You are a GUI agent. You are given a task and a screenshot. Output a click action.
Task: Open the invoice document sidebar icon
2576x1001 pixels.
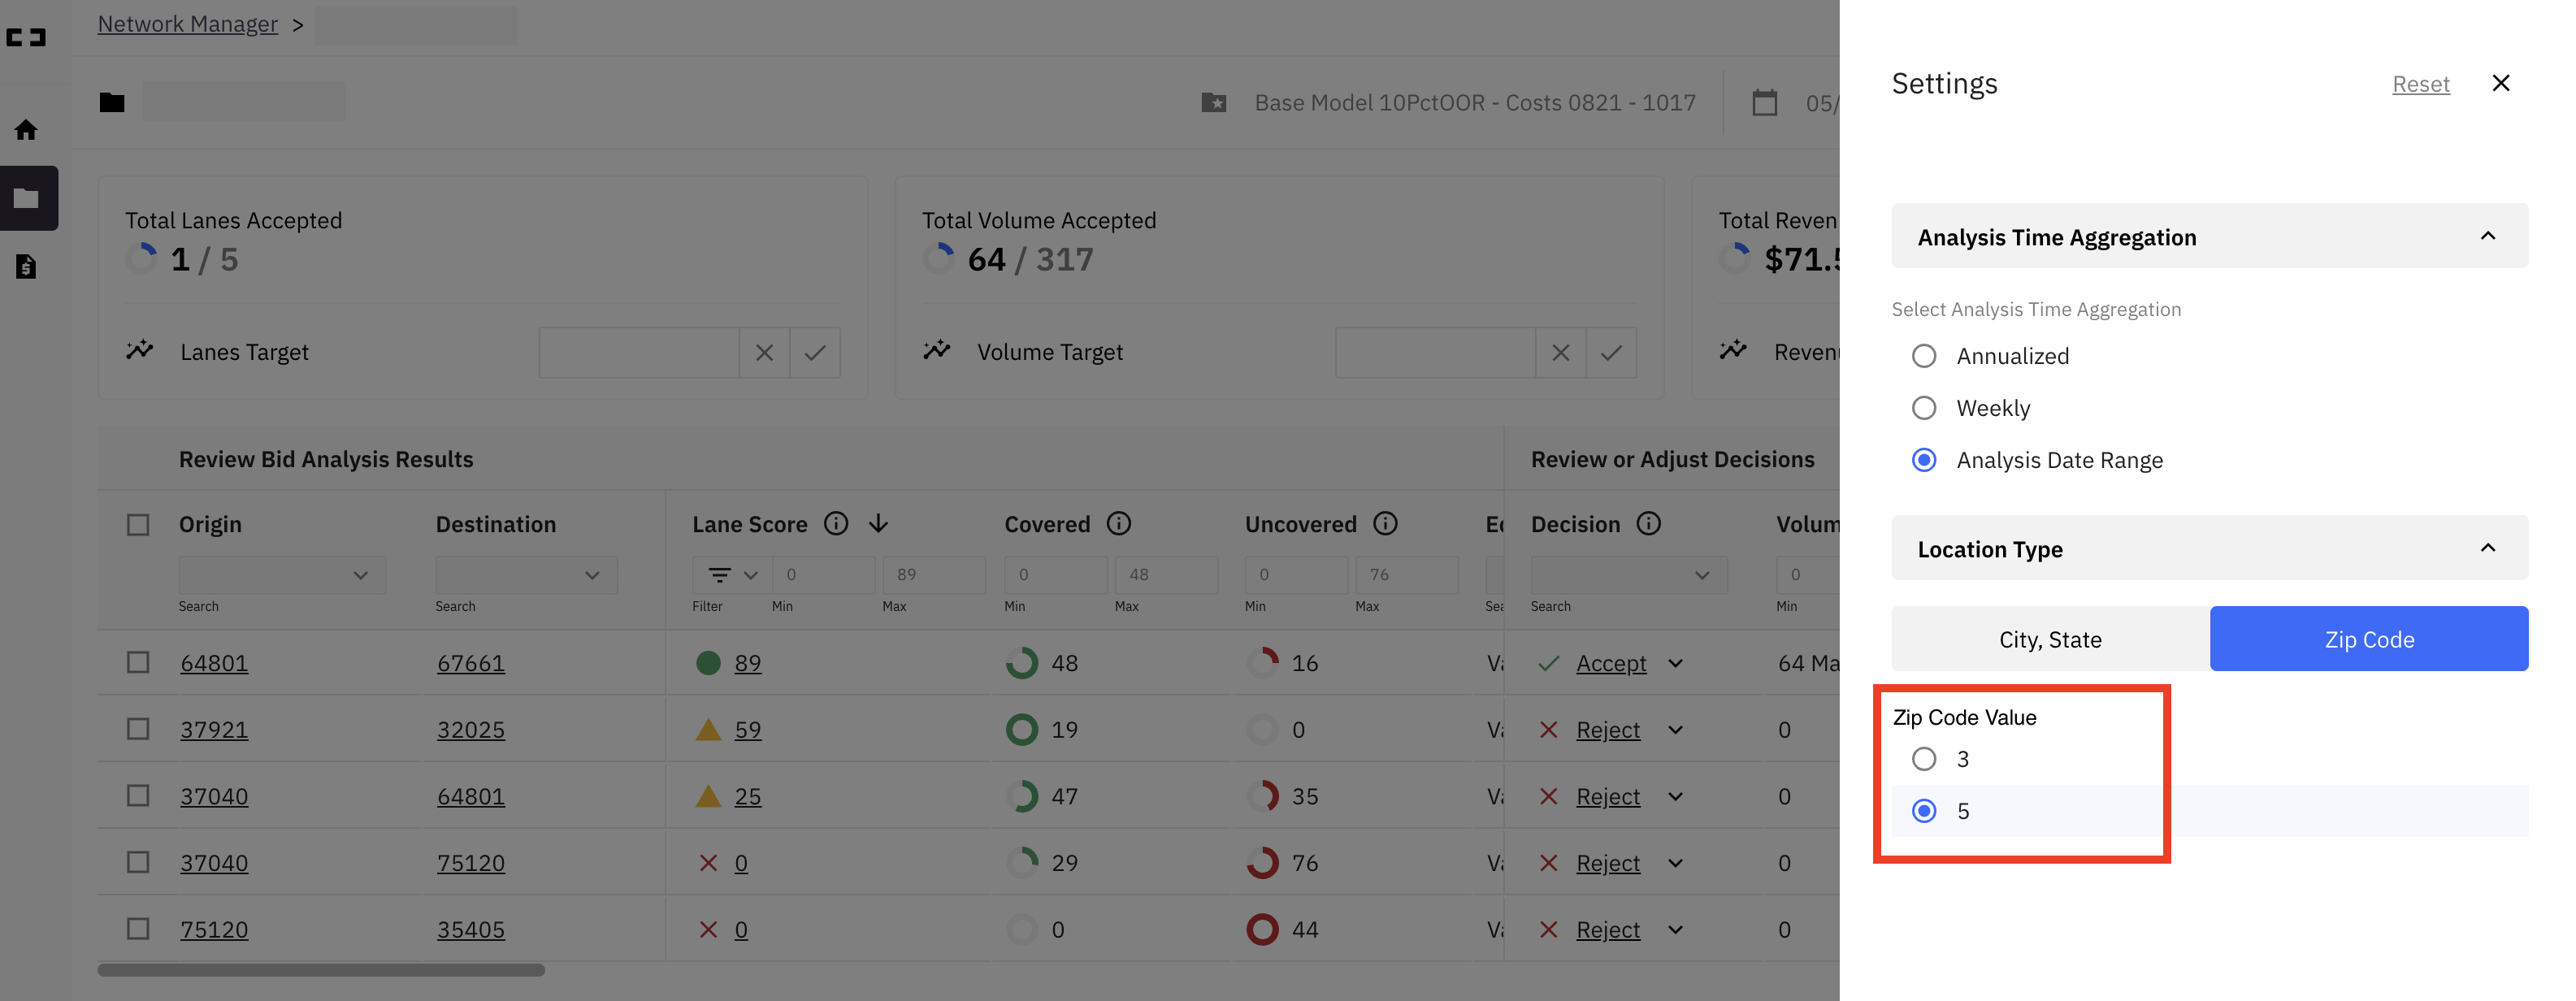(x=27, y=266)
